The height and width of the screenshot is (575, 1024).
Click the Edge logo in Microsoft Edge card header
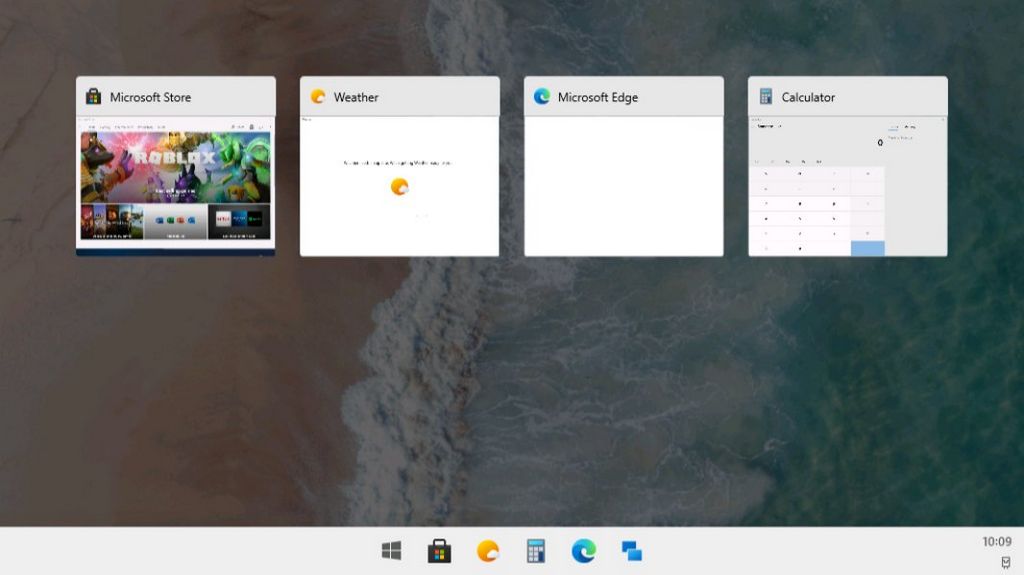pos(542,97)
